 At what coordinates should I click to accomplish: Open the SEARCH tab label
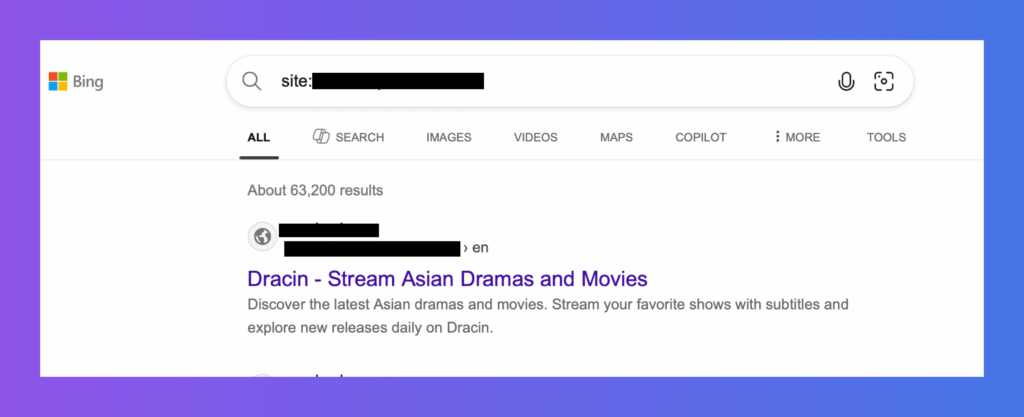(359, 137)
